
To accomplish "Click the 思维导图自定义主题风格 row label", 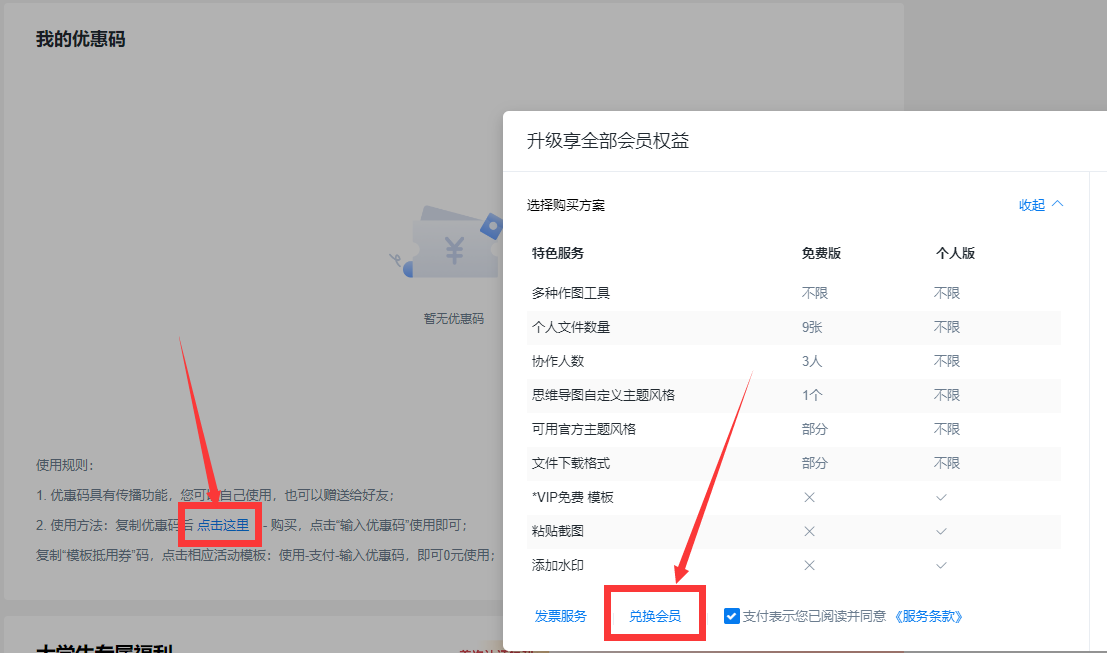I will click(603, 395).
